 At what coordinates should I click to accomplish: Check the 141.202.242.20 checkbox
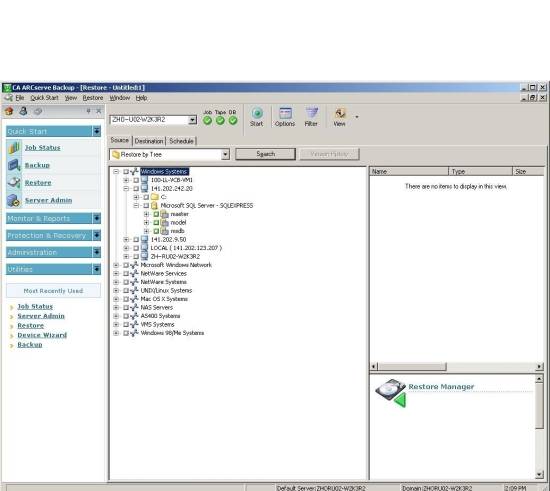coord(136,189)
